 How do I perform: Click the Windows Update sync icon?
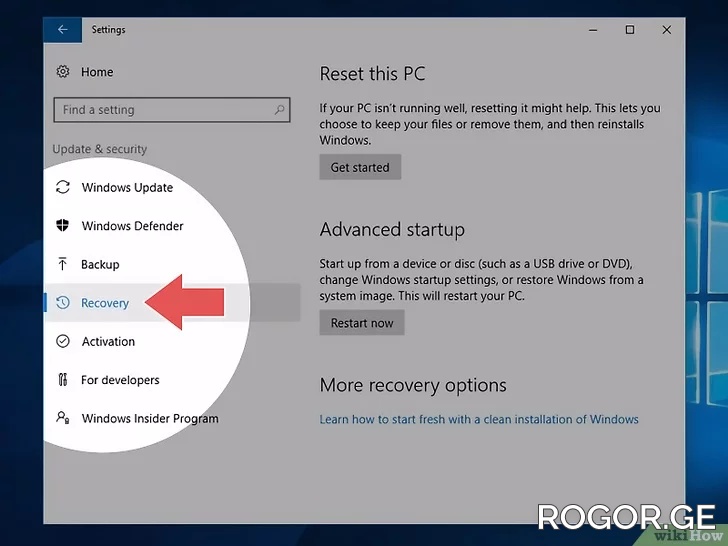pyautogui.click(x=63, y=187)
